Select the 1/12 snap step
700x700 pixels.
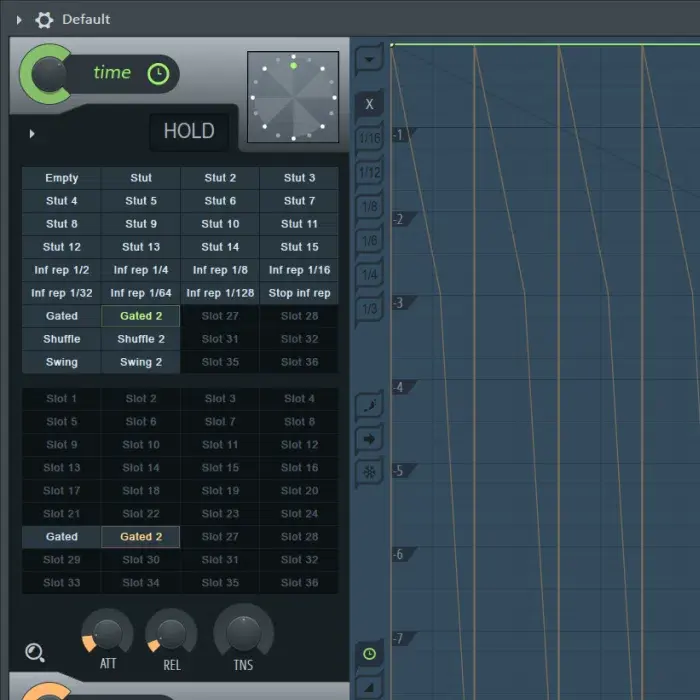coord(369,172)
